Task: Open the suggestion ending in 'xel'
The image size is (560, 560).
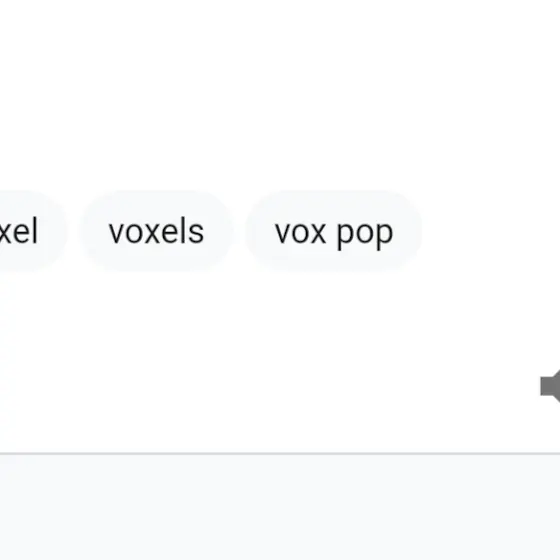Action: tap(29, 231)
